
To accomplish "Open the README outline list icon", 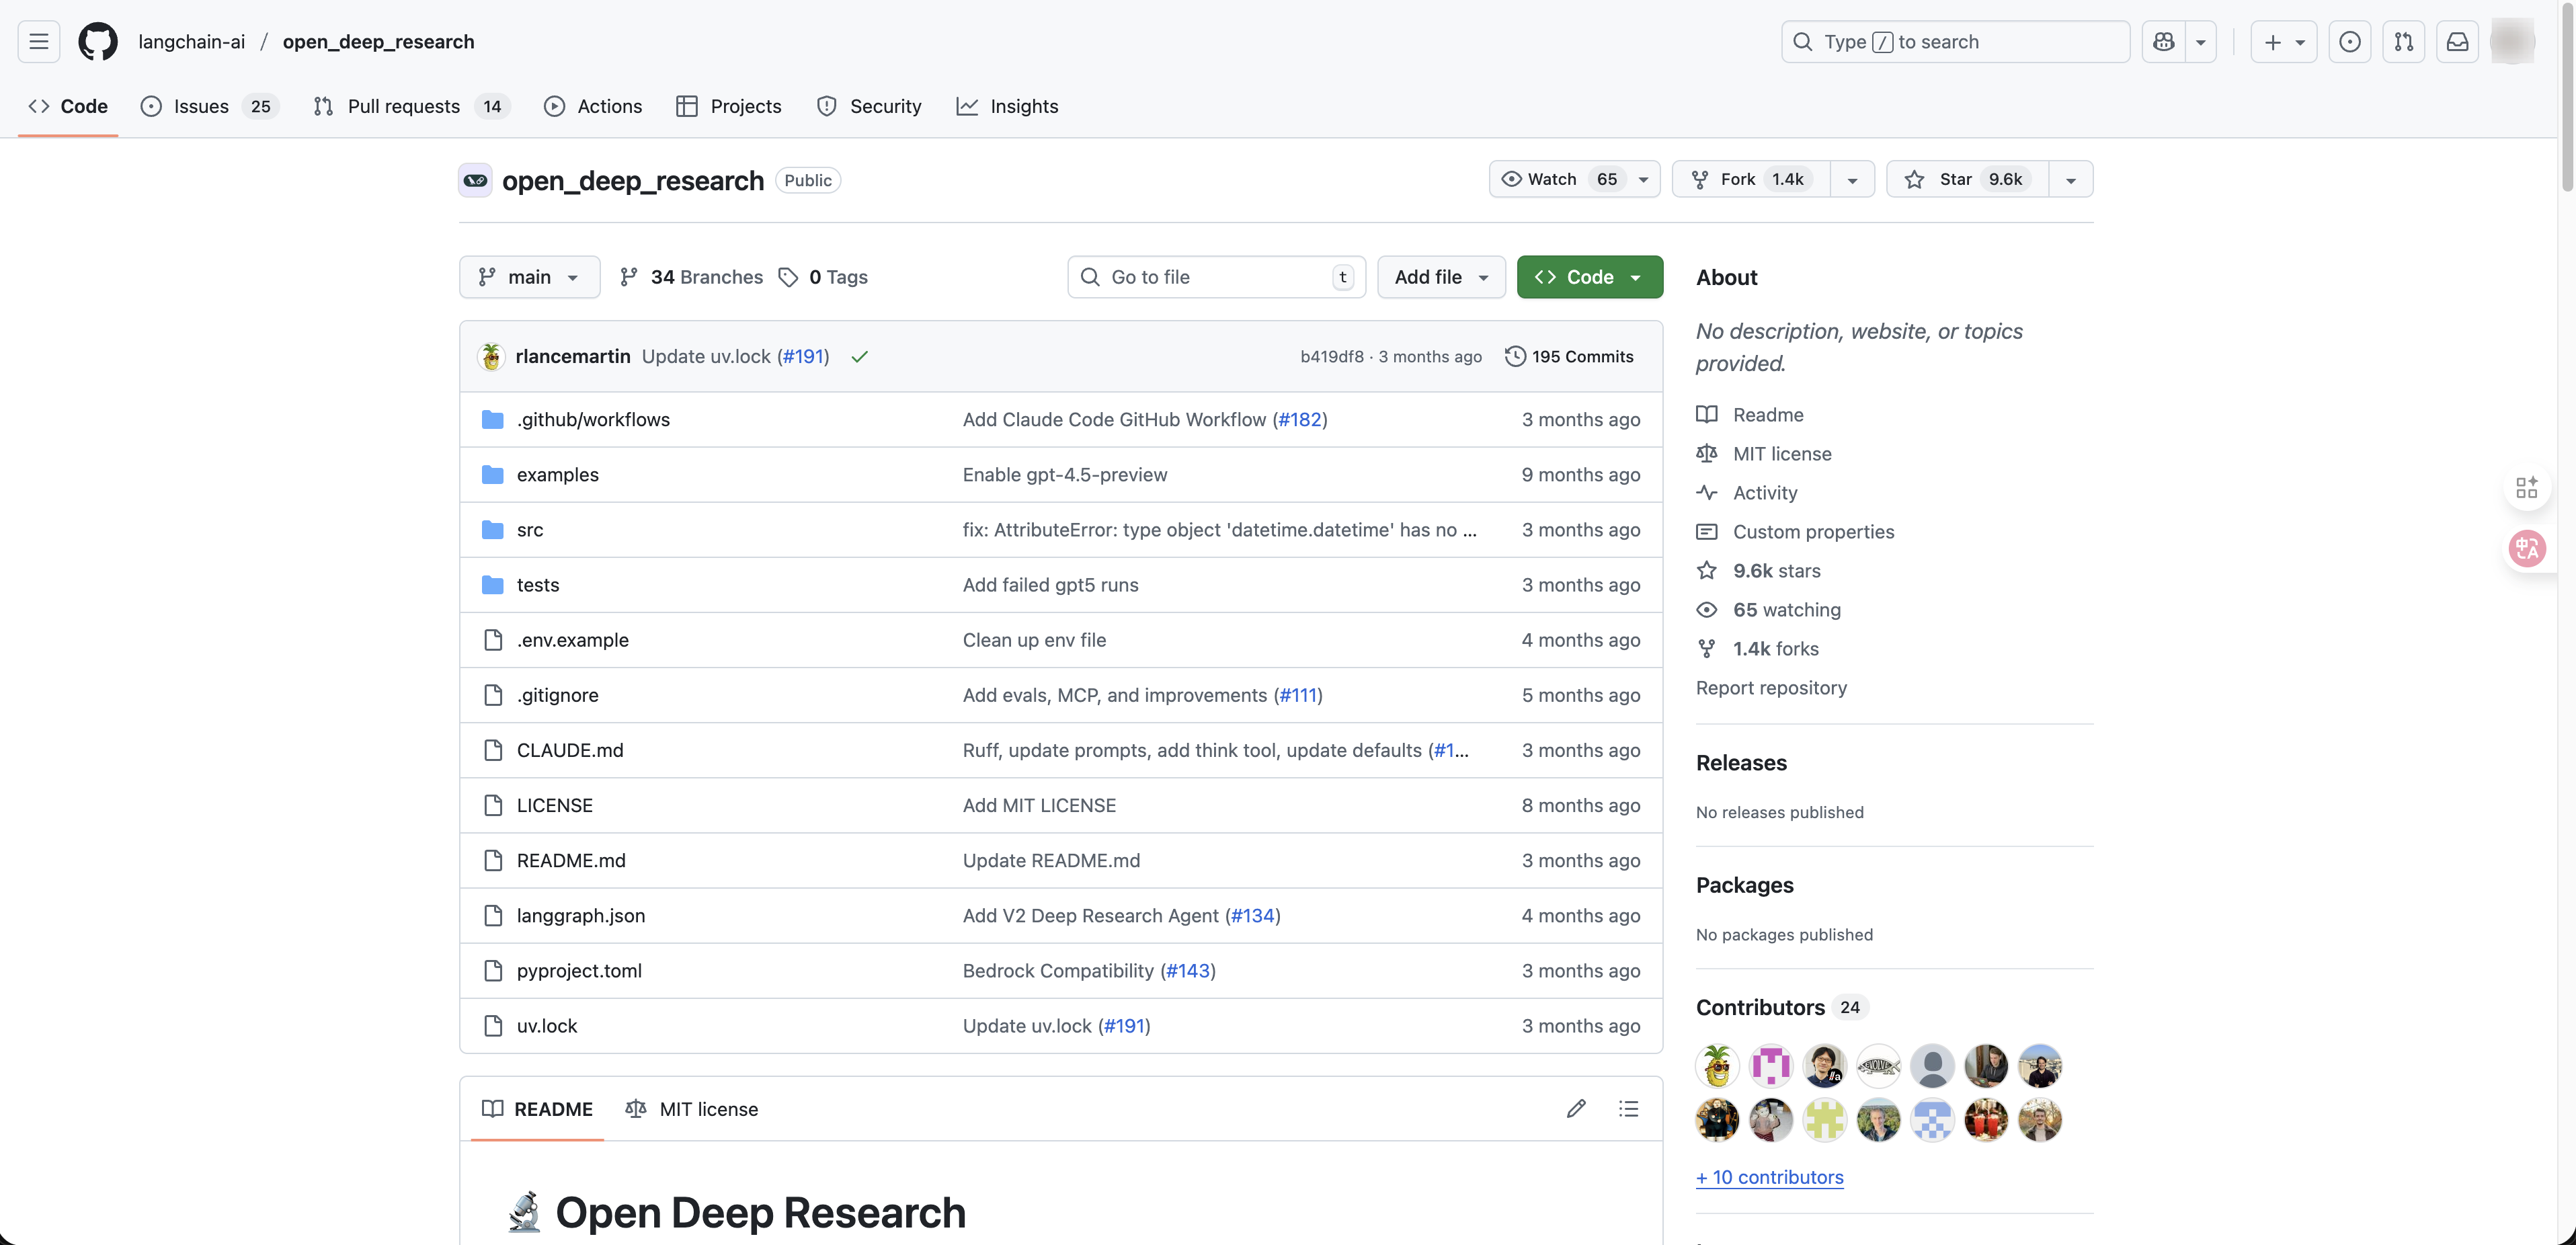I will tap(1629, 1109).
